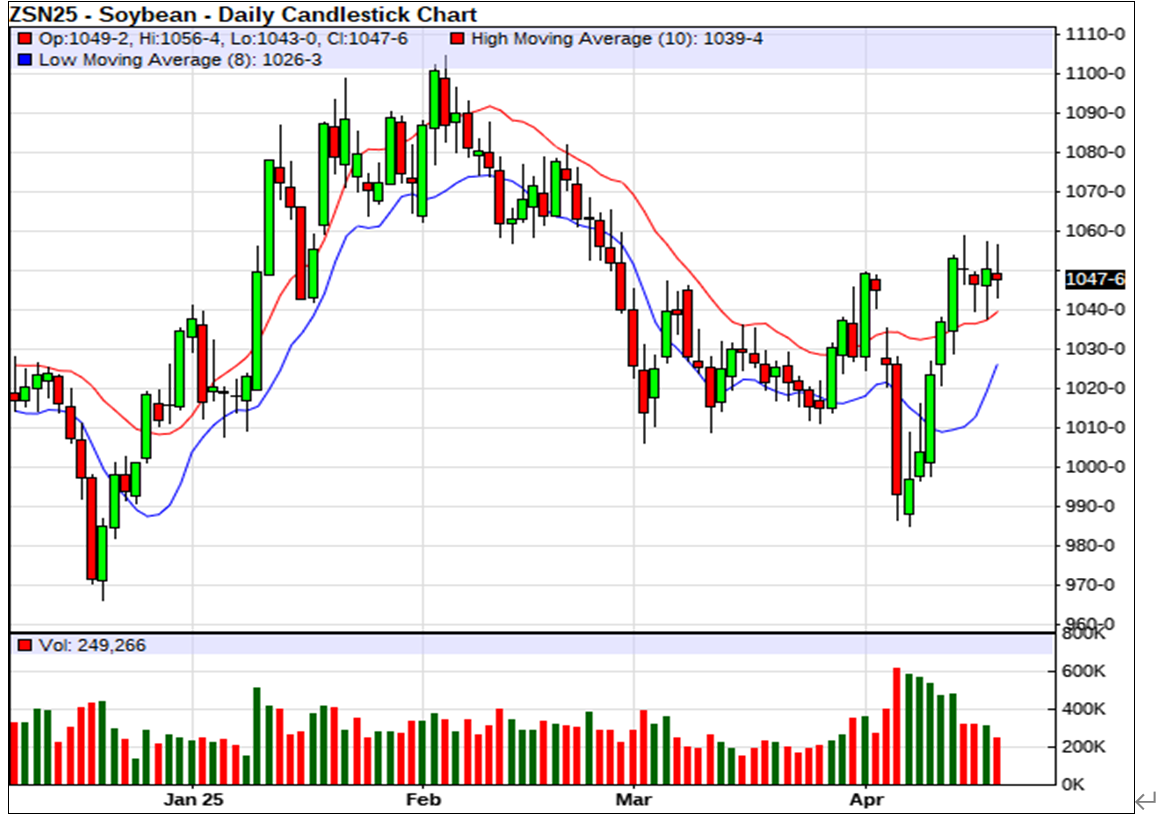Select the current price tag 1047-6
This screenshot has width=1156, height=815.
[1095, 279]
